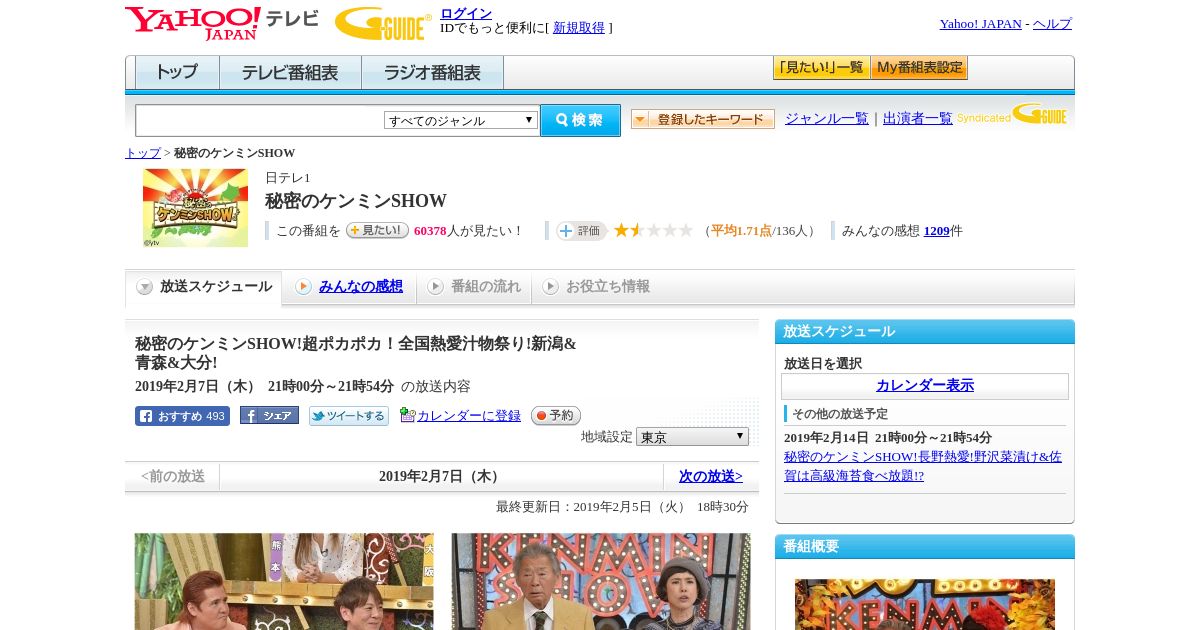Viewport: 1200px width, 630px height.
Task: Click the 2019年2月7日（木） date heading
Action: coord(442,477)
